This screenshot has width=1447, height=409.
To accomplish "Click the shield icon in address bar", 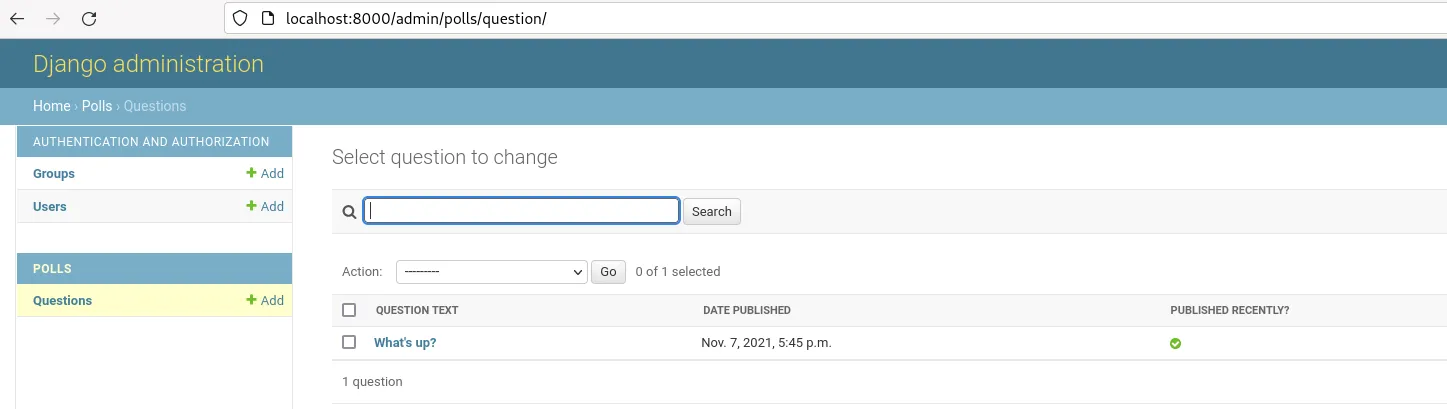I will 239,18.
